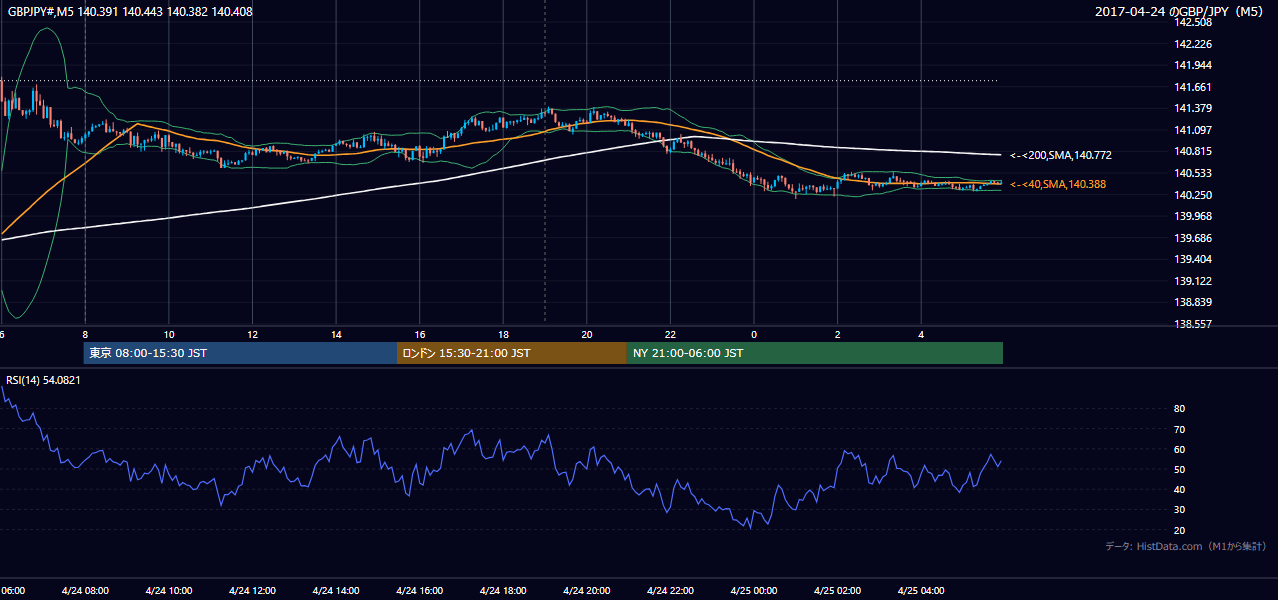Click the データ: HistData.com credit text
1278x600 pixels.
pos(1186,546)
